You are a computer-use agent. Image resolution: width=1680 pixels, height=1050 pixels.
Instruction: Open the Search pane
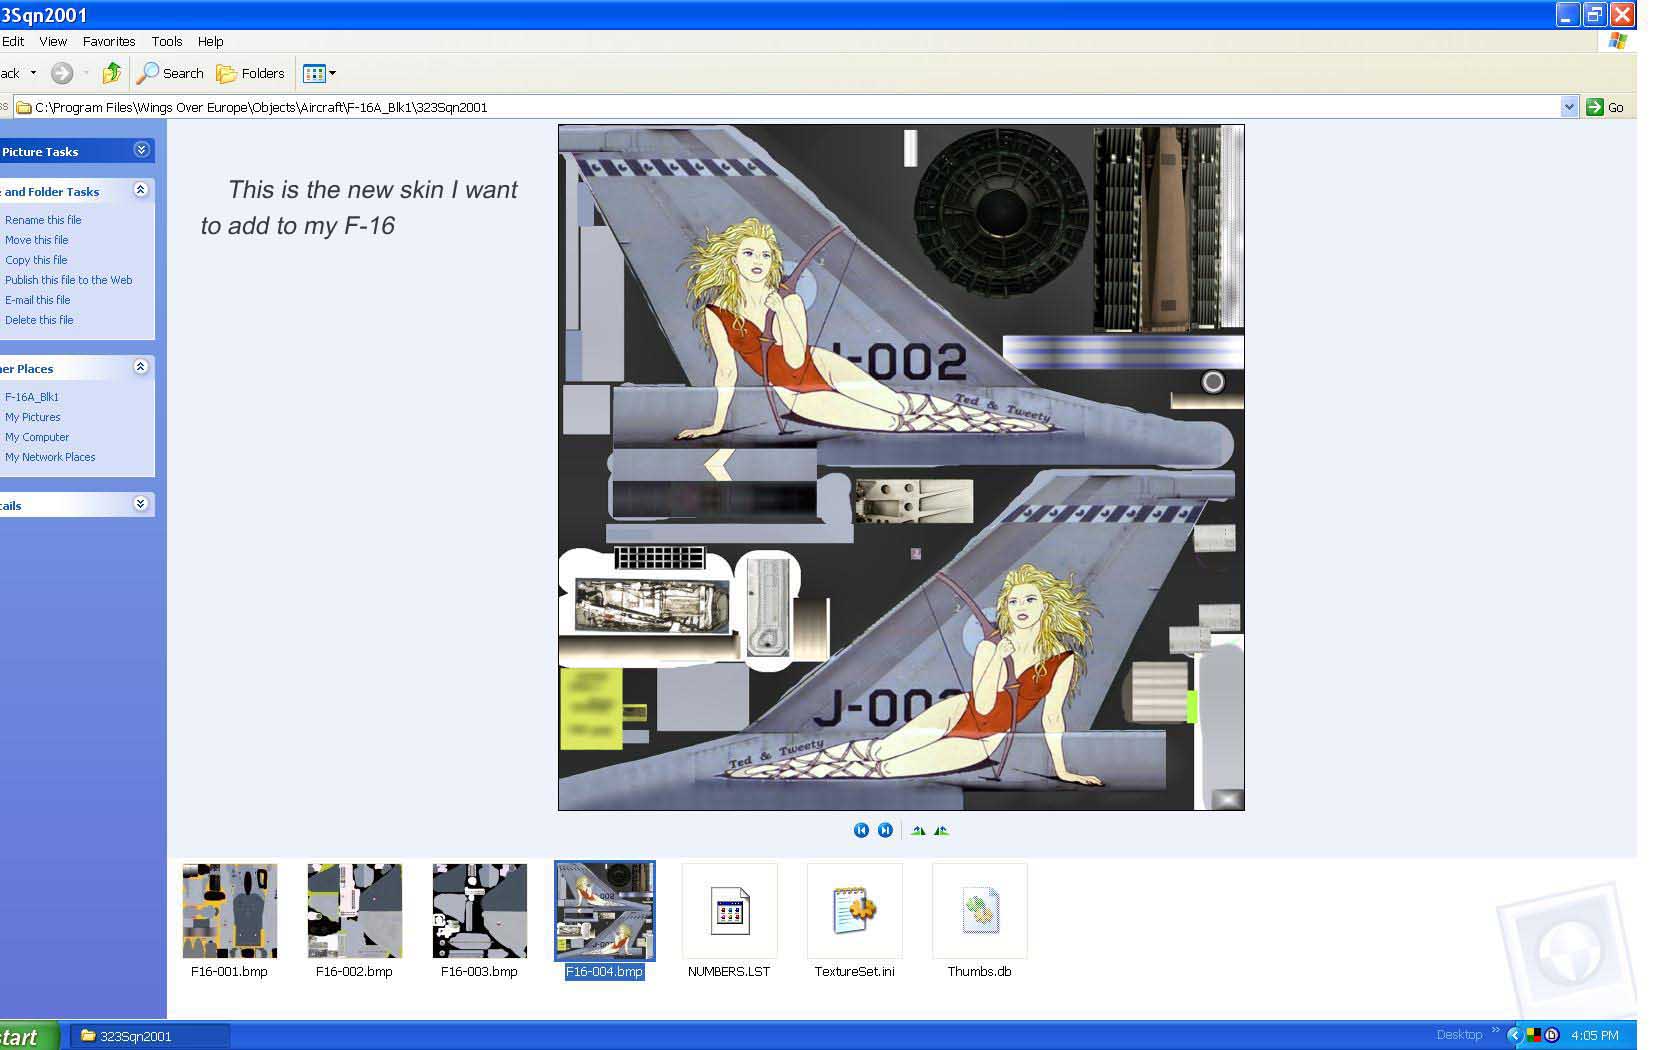(x=170, y=73)
